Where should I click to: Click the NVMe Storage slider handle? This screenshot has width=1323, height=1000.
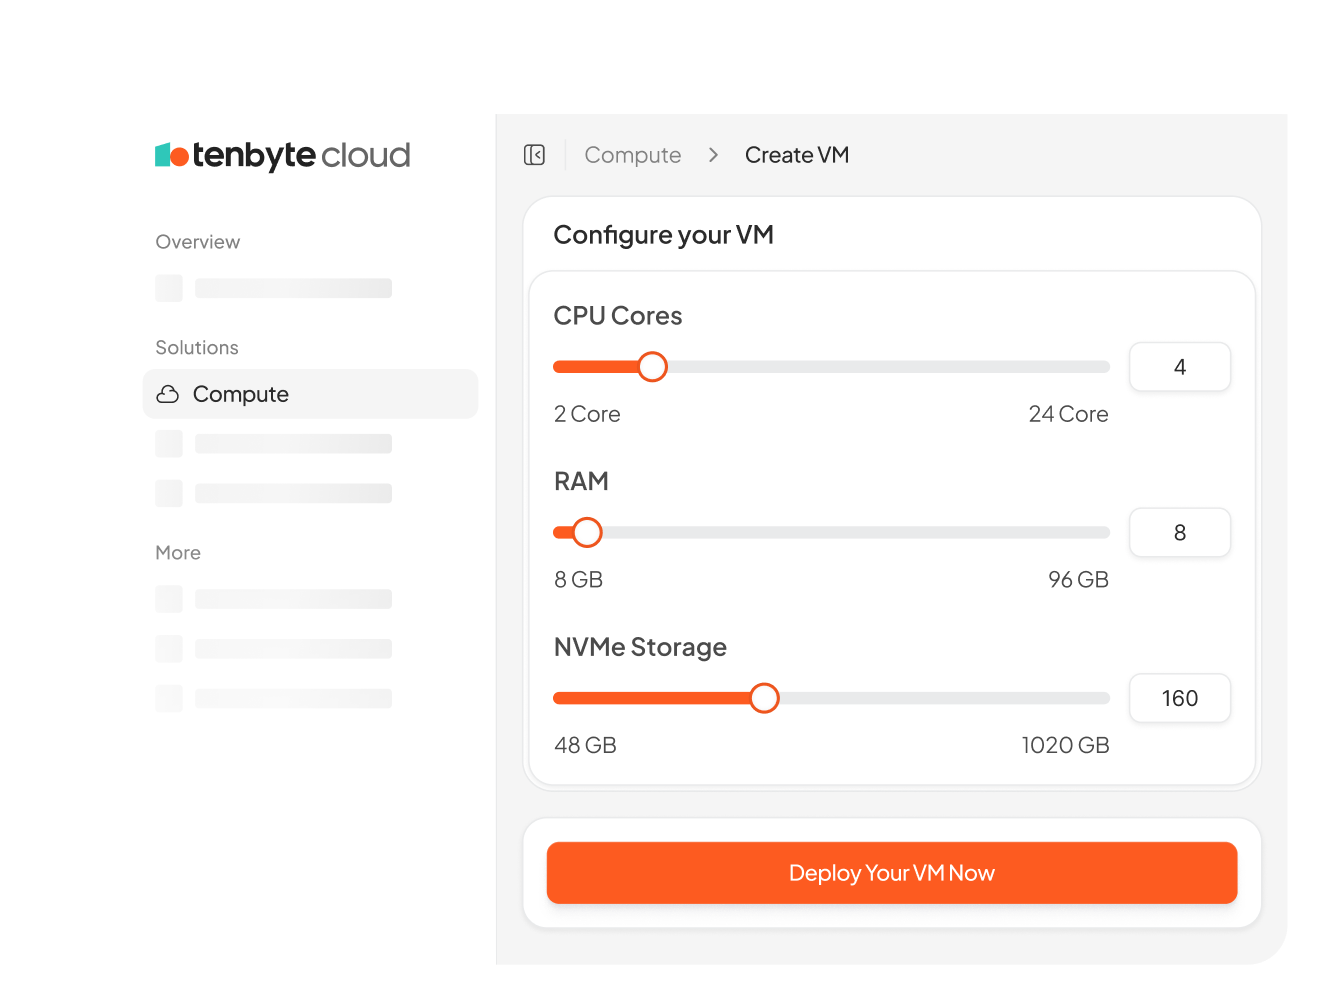coord(764,698)
